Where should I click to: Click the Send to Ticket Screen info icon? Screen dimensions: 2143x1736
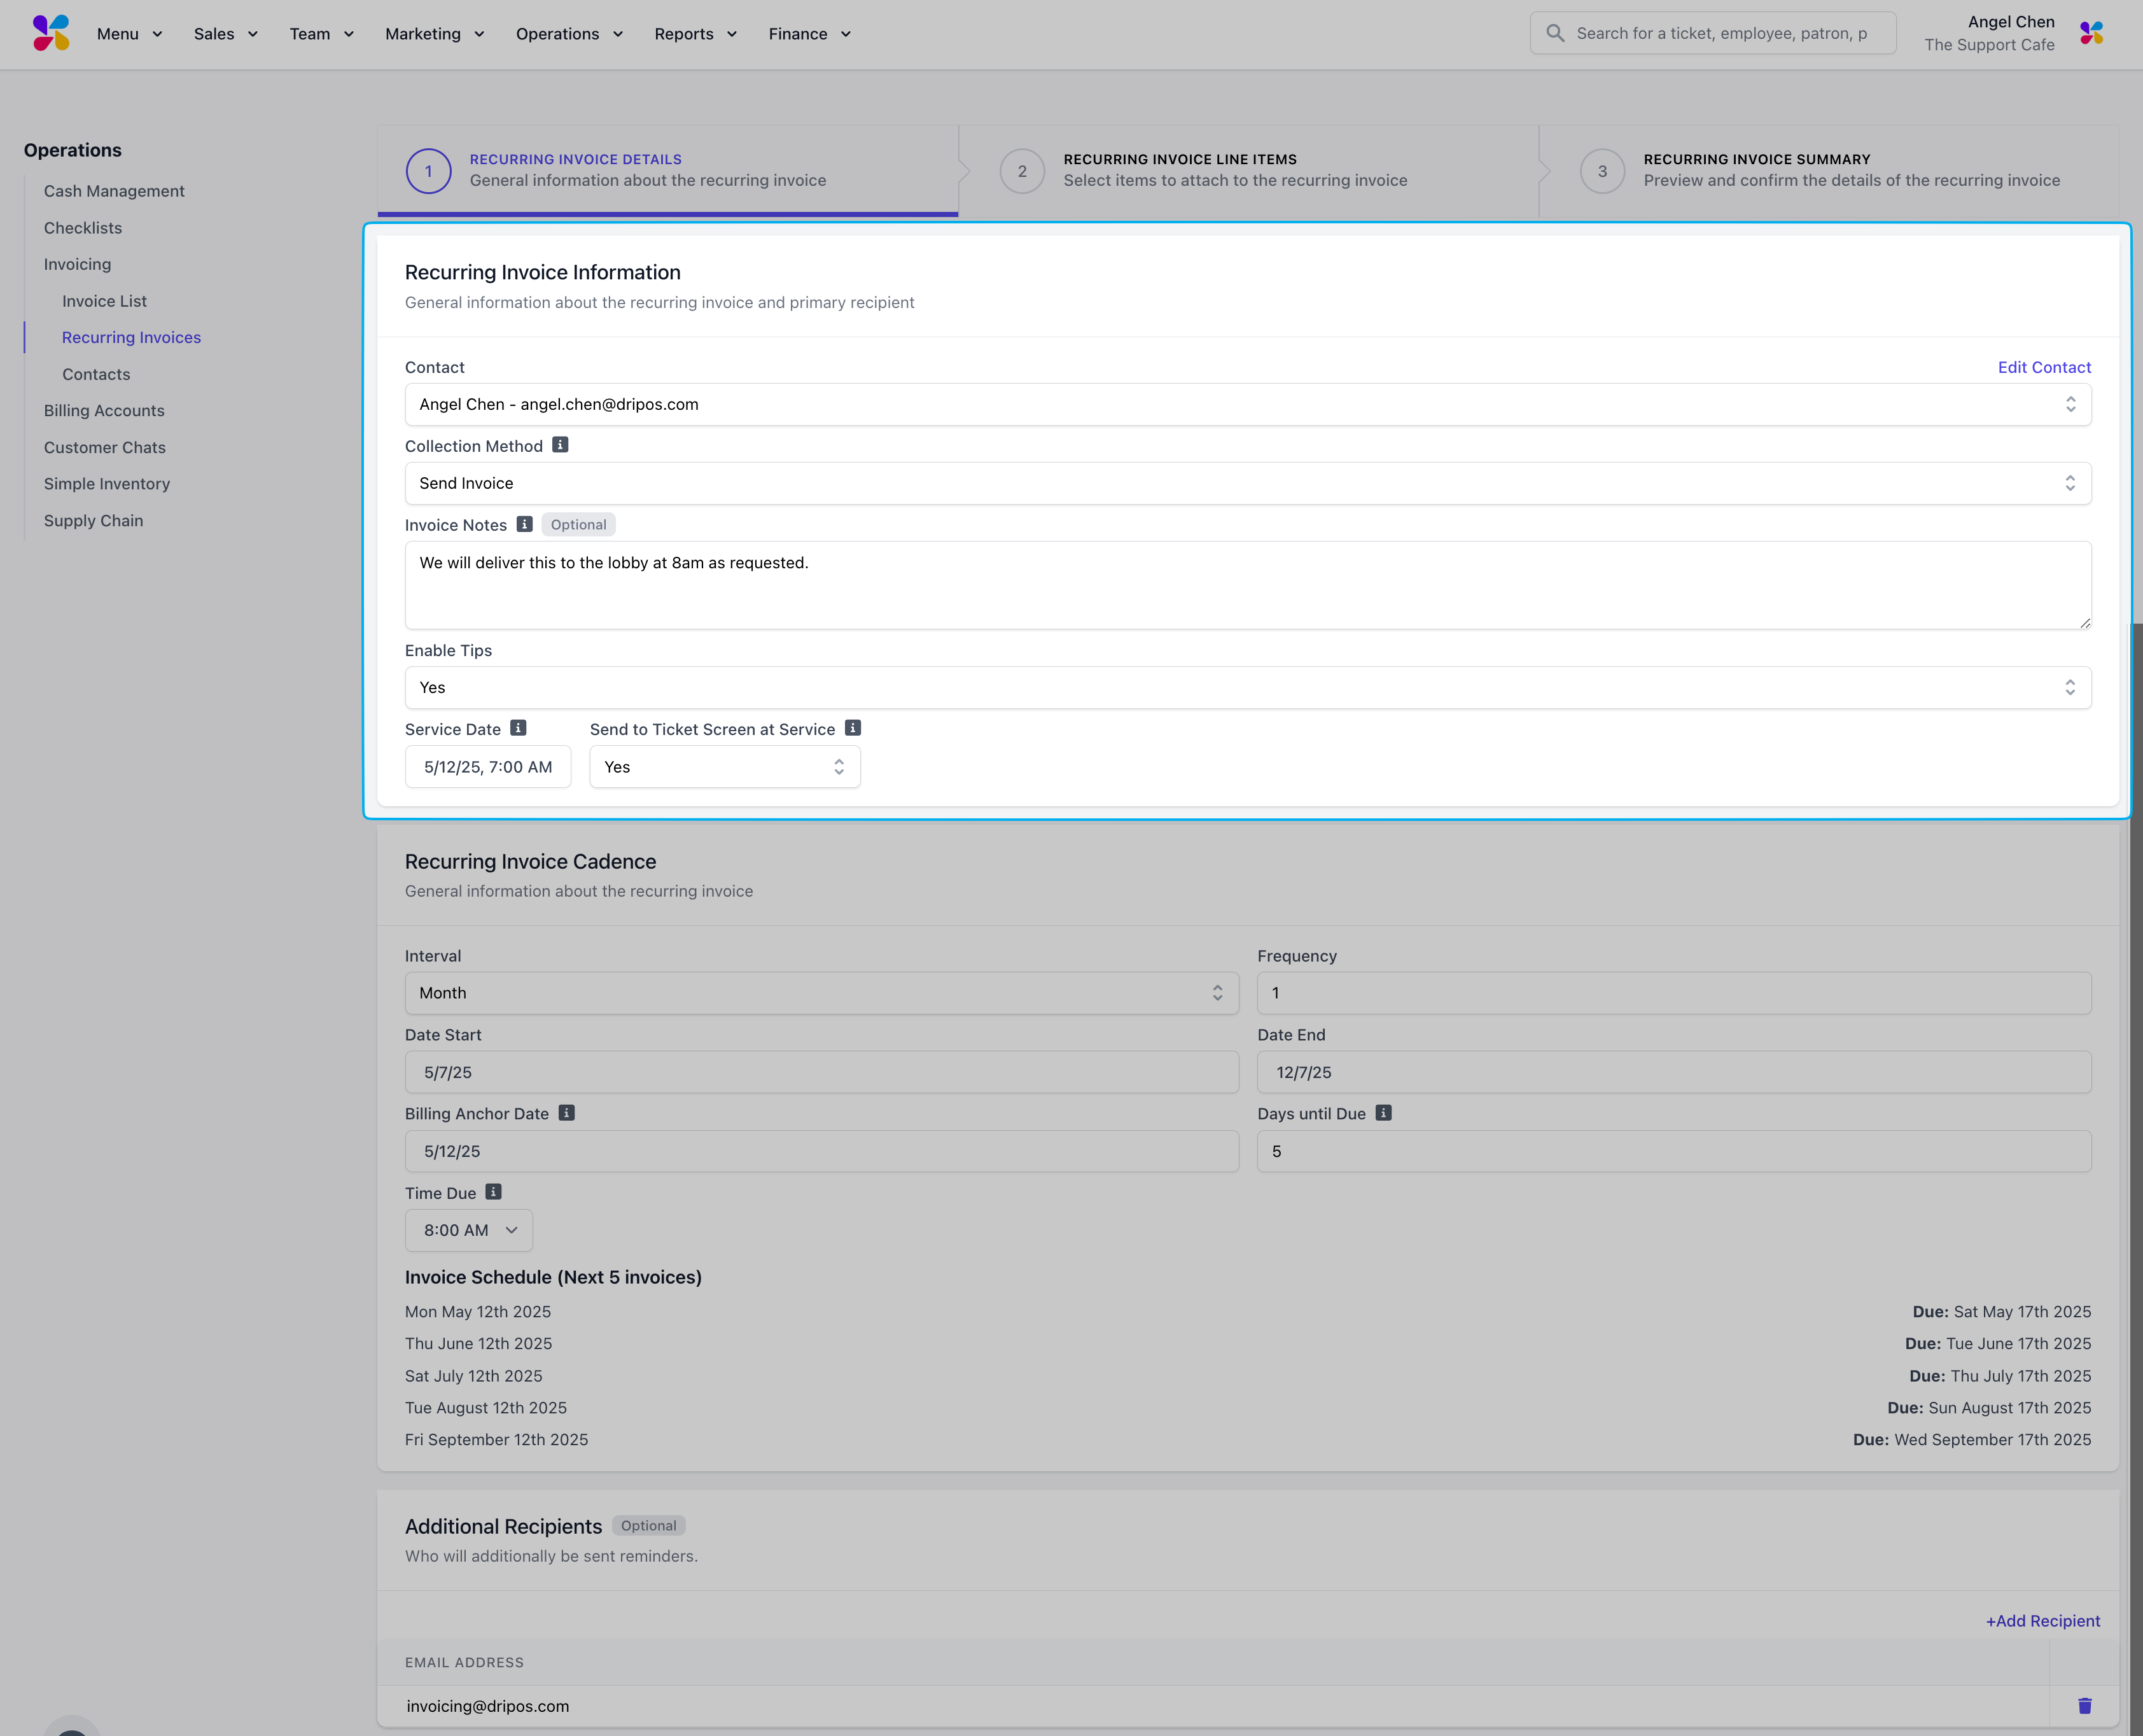[x=852, y=728]
